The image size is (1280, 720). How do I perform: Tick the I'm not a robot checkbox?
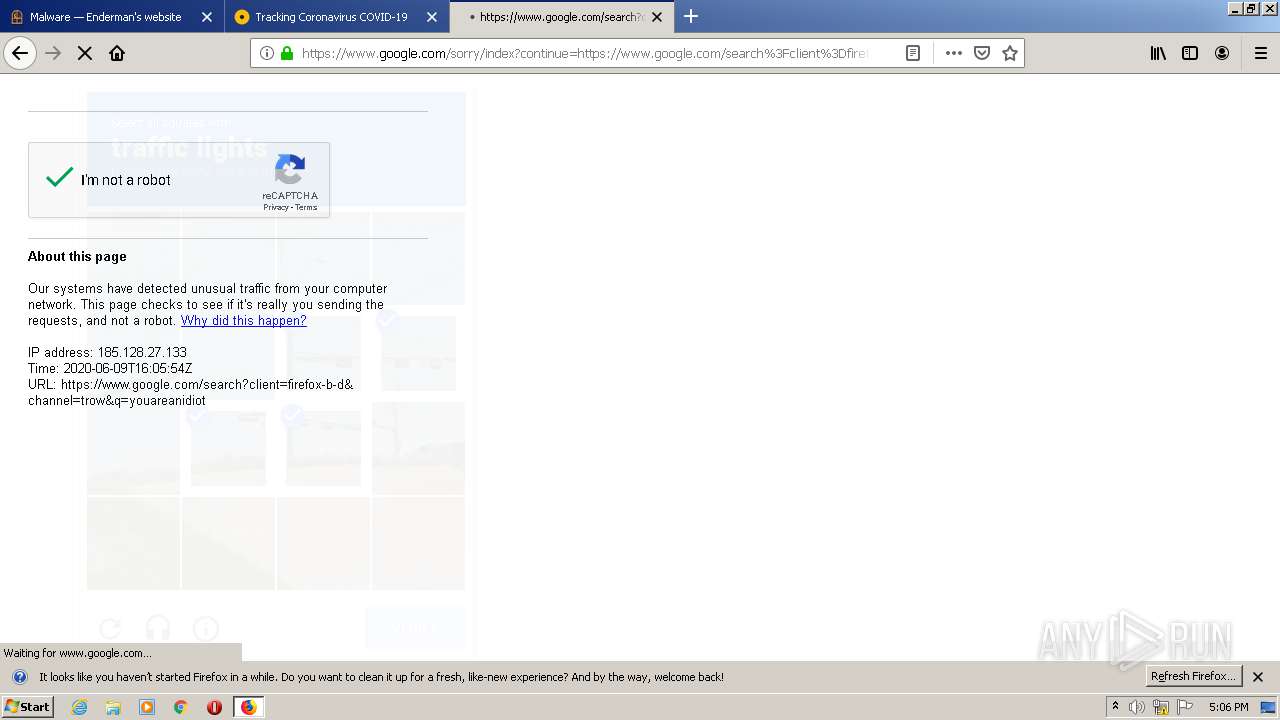click(60, 178)
